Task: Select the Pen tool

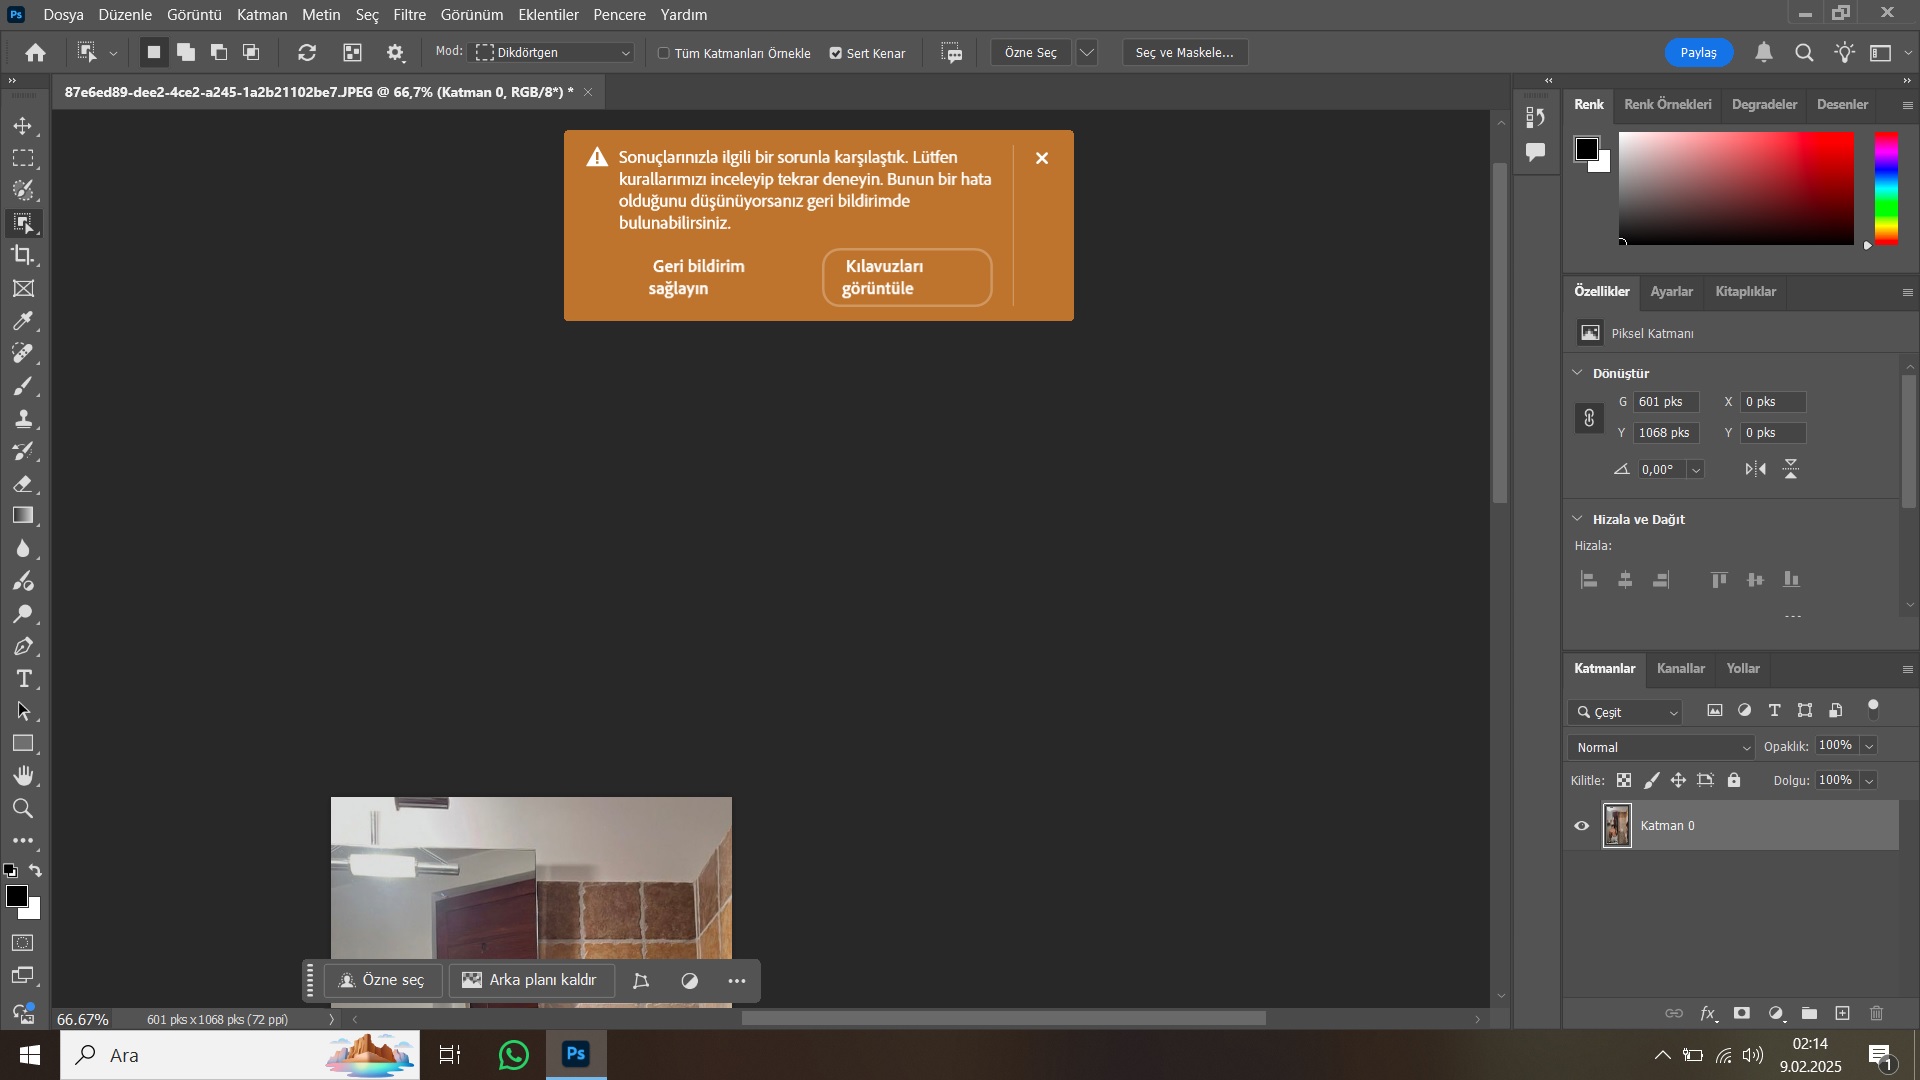Action: coord(23,647)
